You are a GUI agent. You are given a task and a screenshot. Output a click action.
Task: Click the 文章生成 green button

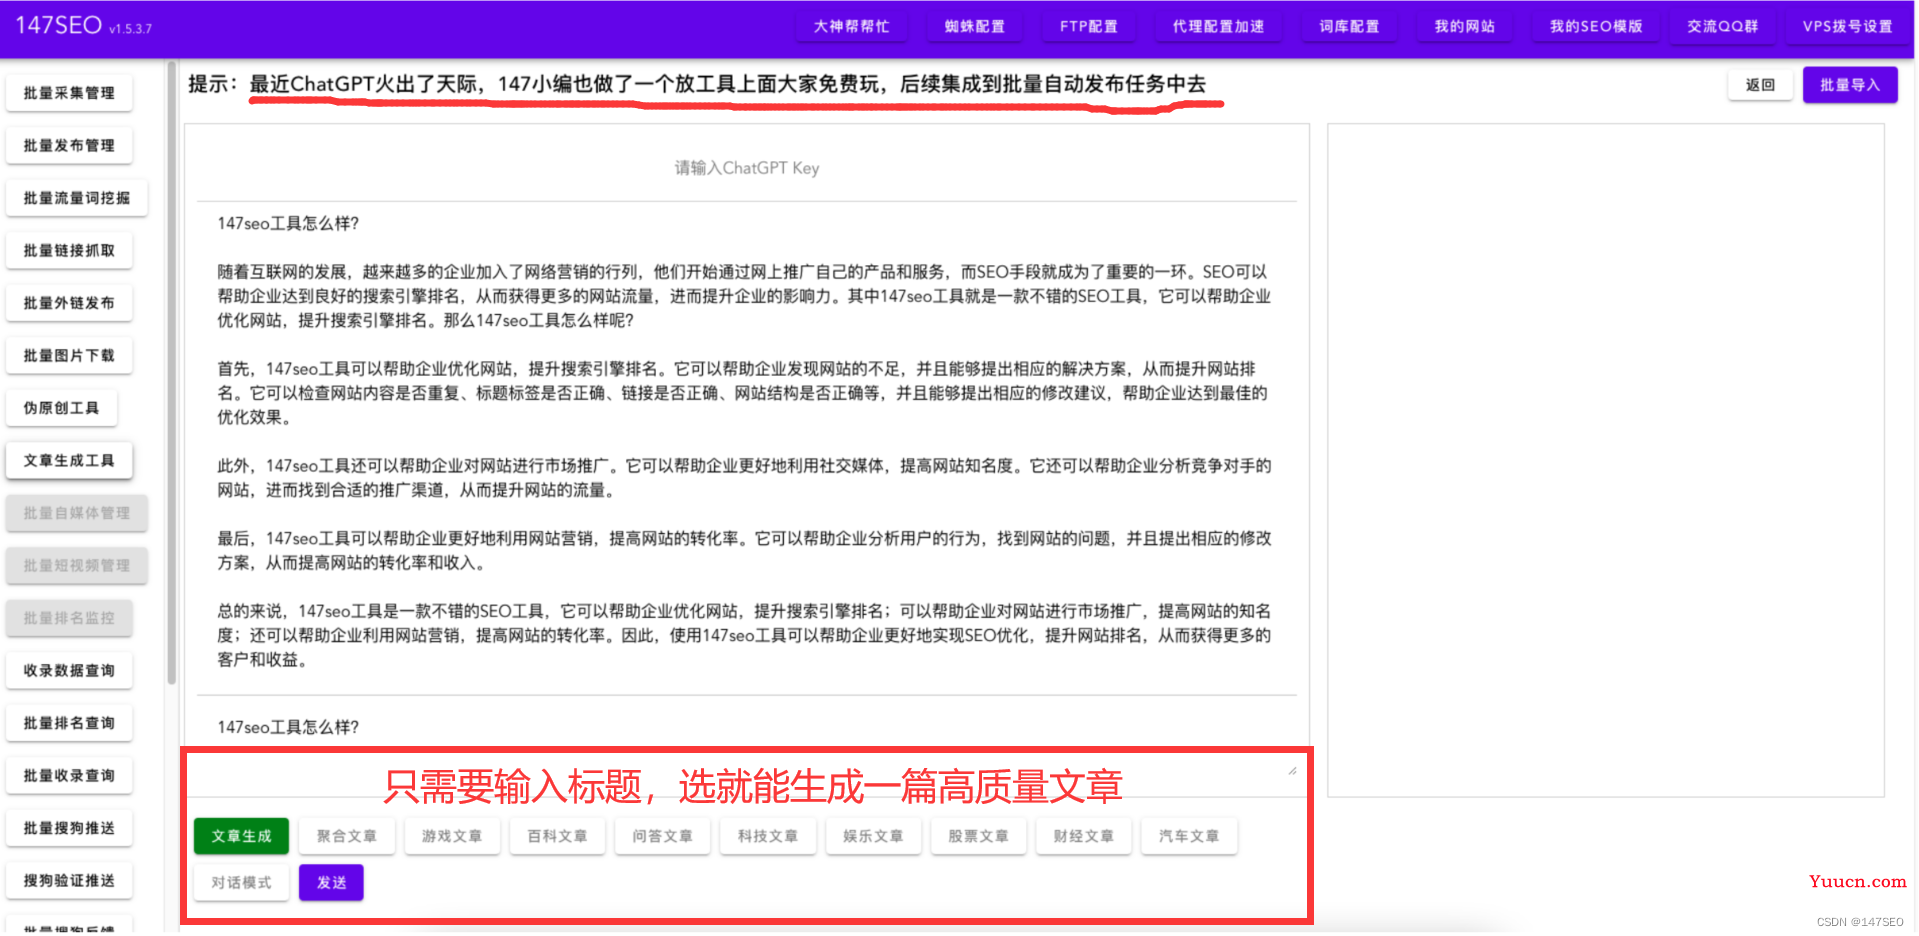coord(241,836)
